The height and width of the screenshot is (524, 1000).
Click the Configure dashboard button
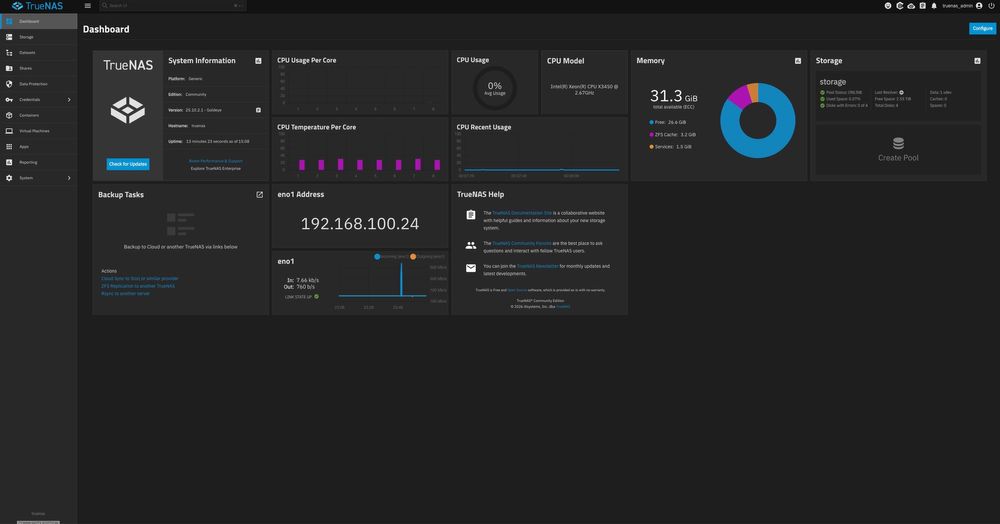pos(982,28)
